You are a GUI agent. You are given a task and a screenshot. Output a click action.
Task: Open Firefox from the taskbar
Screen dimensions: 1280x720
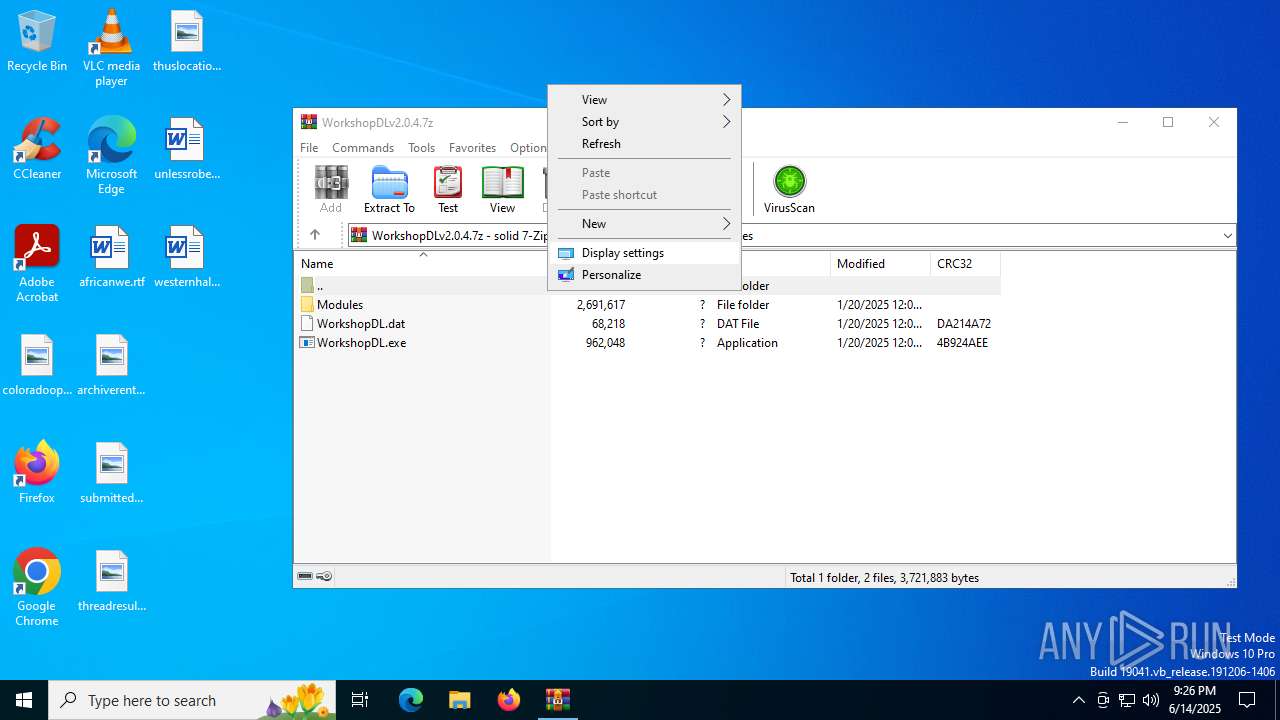point(508,700)
